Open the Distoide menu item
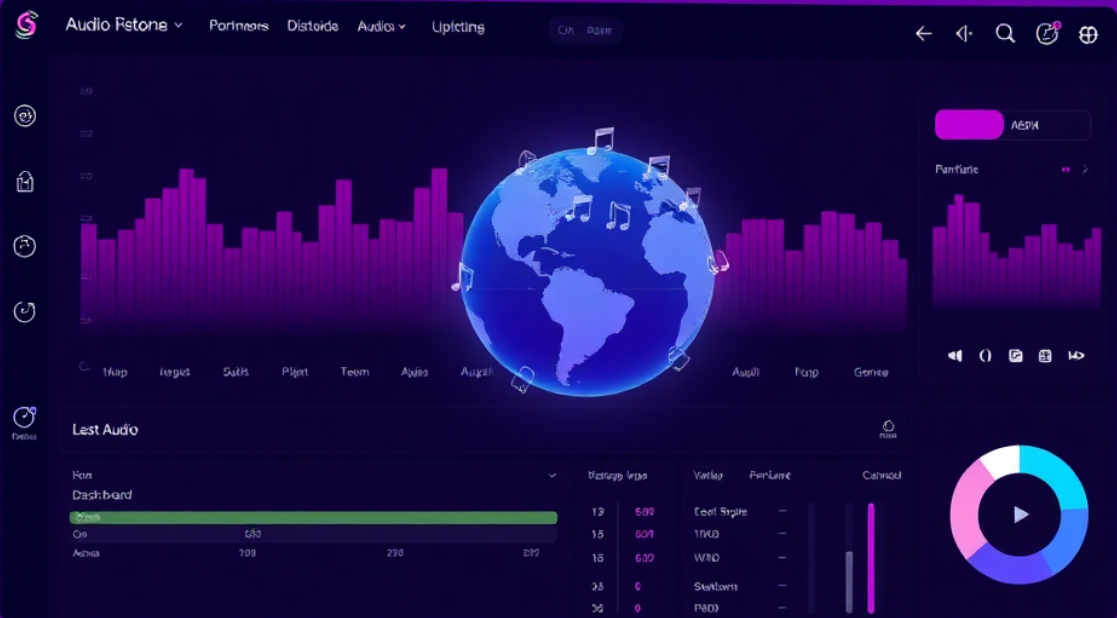The image size is (1117, 618). coord(312,26)
